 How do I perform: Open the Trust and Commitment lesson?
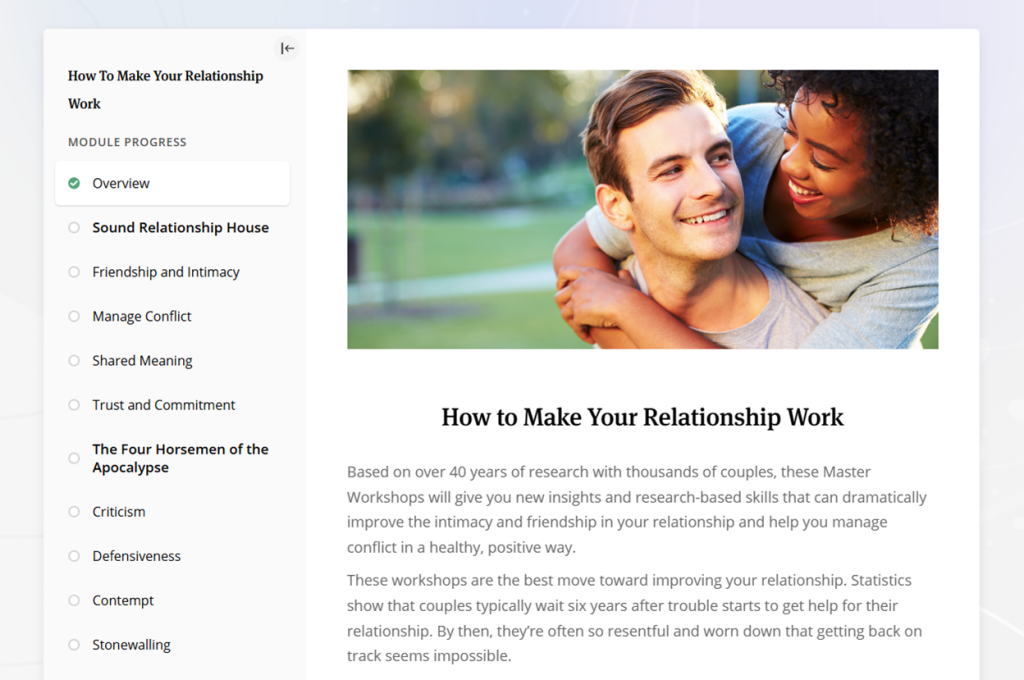pyautogui.click(x=163, y=405)
